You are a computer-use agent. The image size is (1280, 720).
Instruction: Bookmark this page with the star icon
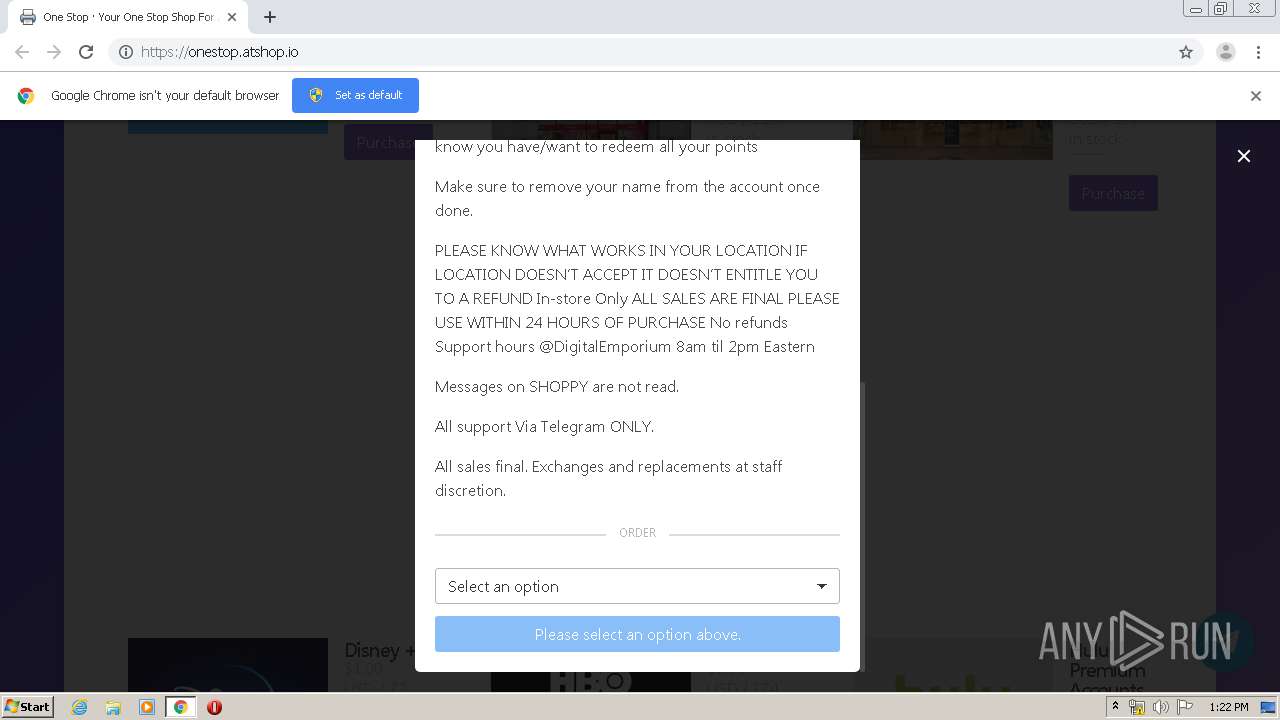click(1186, 52)
